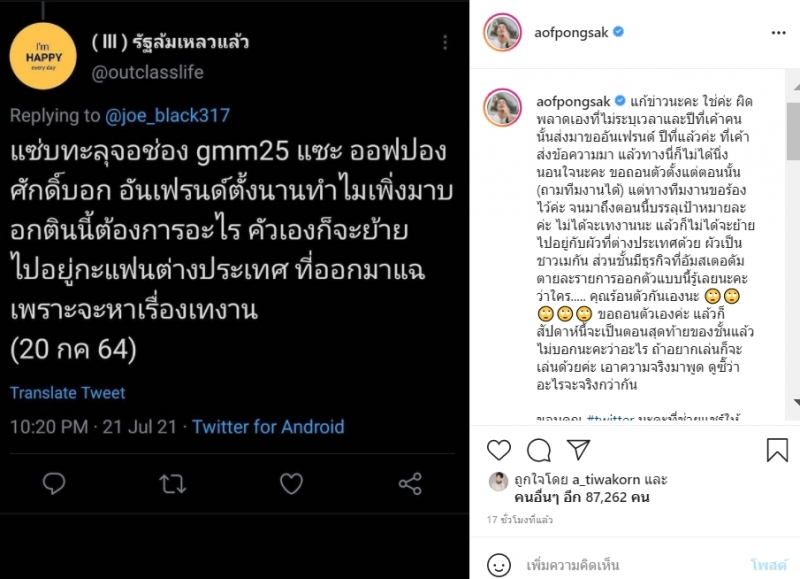Open aofpongsak avatar in post header
Viewport: 800px width, 579px height.
point(500,32)
